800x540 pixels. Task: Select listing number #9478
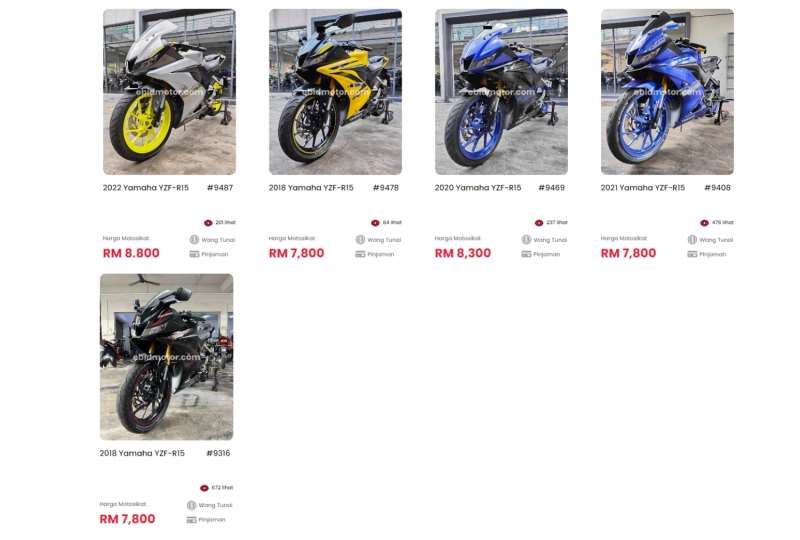[386, 188]
